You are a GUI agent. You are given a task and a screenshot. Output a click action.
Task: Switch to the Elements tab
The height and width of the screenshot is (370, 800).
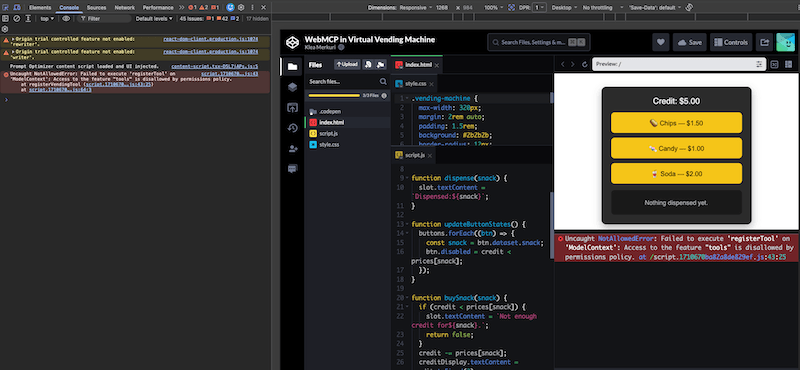(40, 8)
